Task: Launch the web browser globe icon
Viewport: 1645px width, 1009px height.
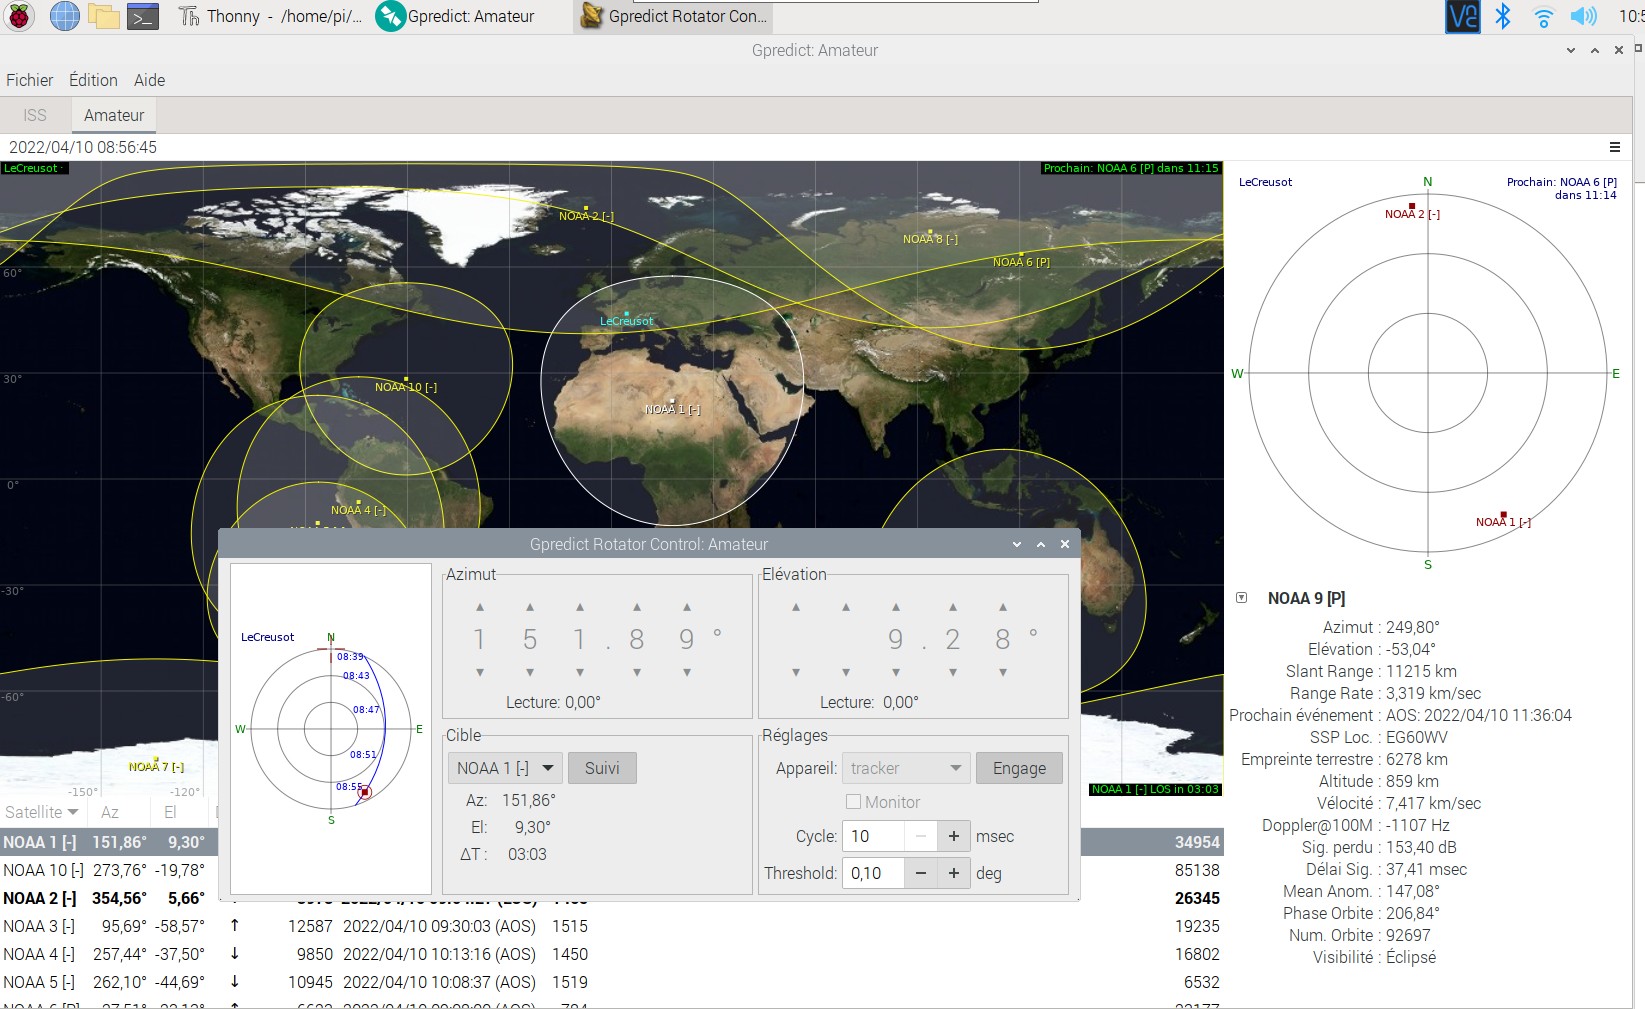Action: 64,16
